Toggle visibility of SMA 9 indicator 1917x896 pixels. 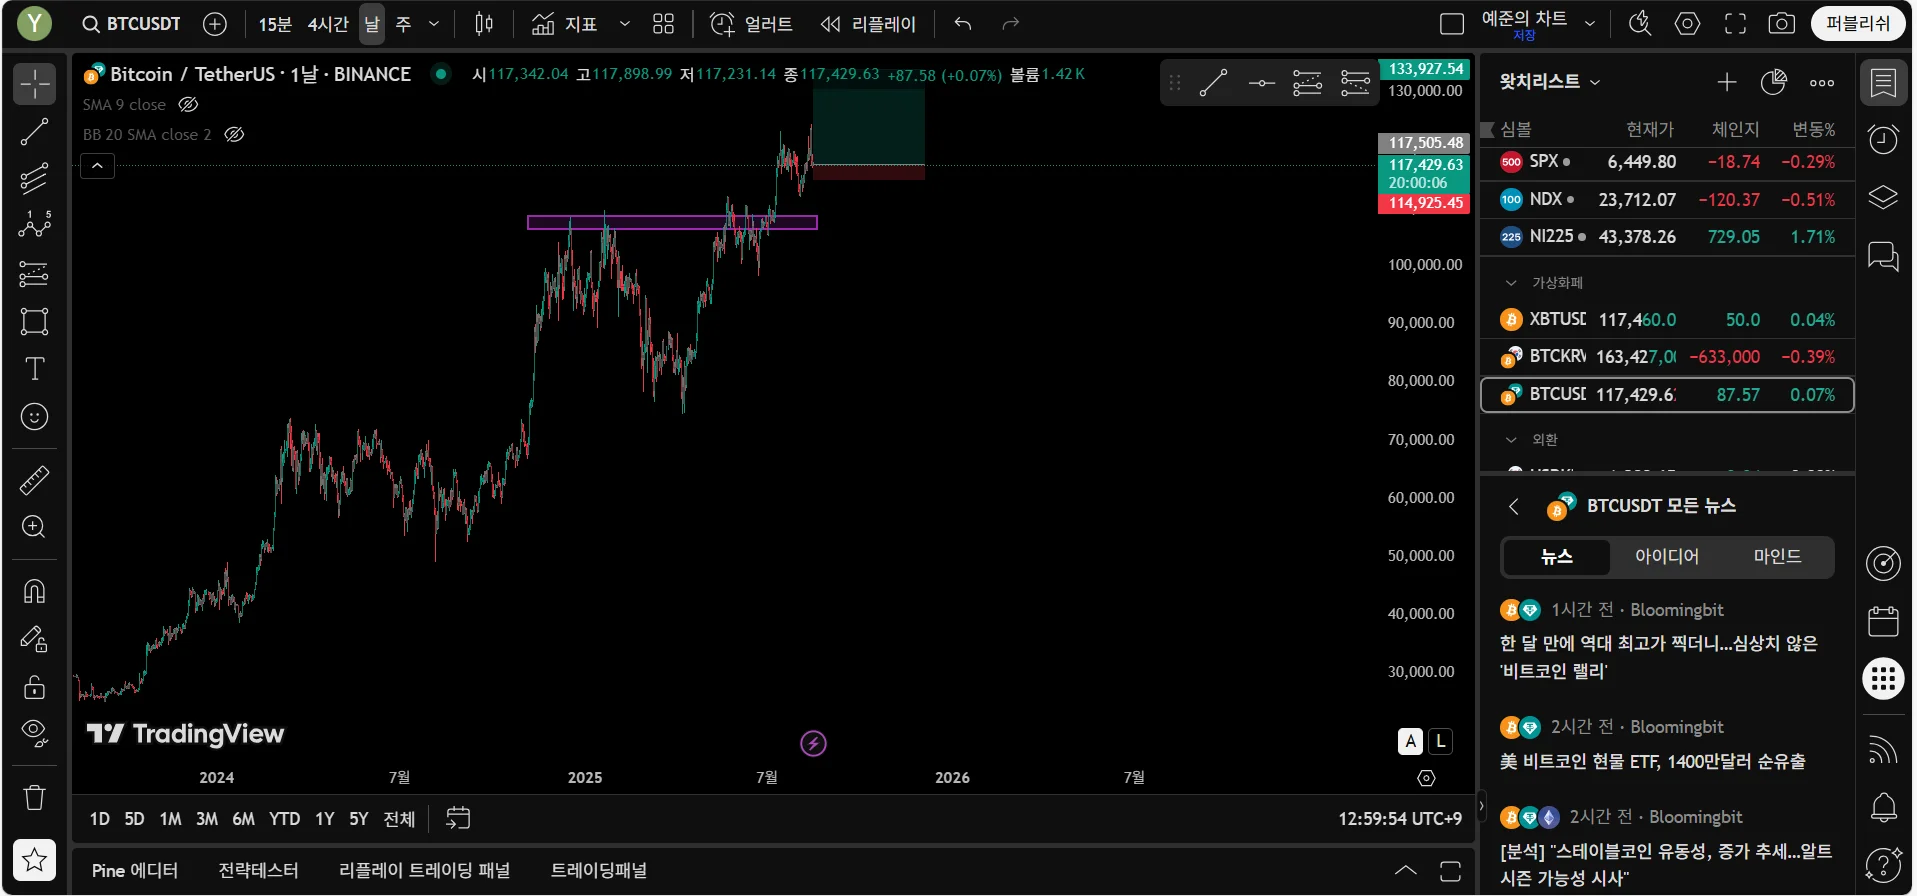click(x=188, y=104)
